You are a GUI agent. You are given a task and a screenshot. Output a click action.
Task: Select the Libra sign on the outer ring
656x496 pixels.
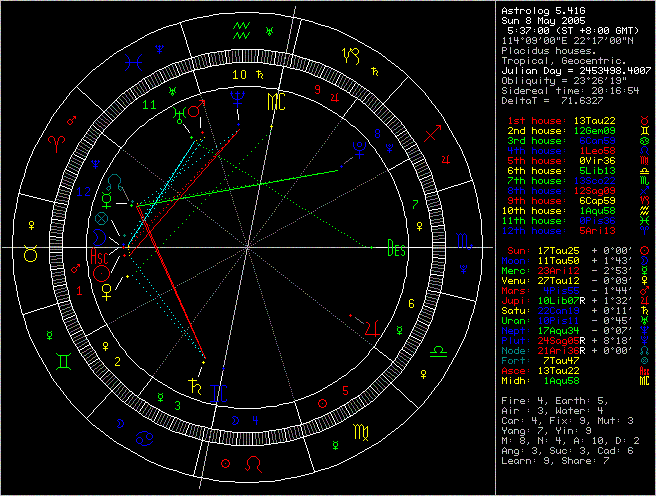point(437,353)
